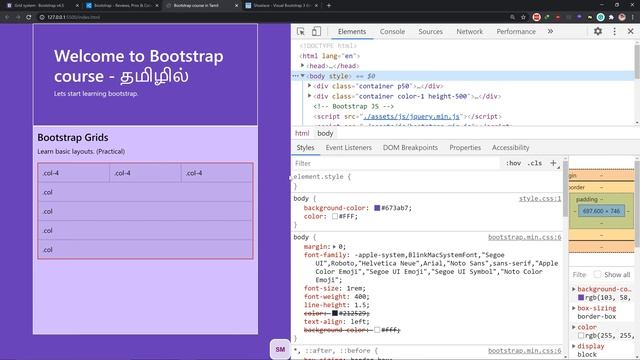Open jquery.min.js script source link
Screen dimensions: 640x360
click(x=411, y=116)
